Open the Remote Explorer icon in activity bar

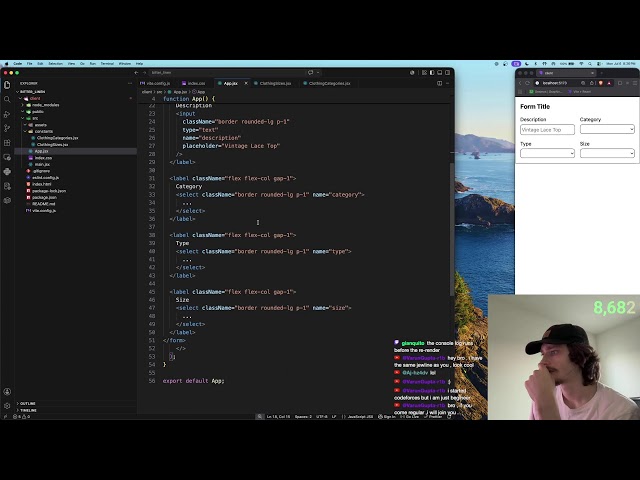click(7, 157)
